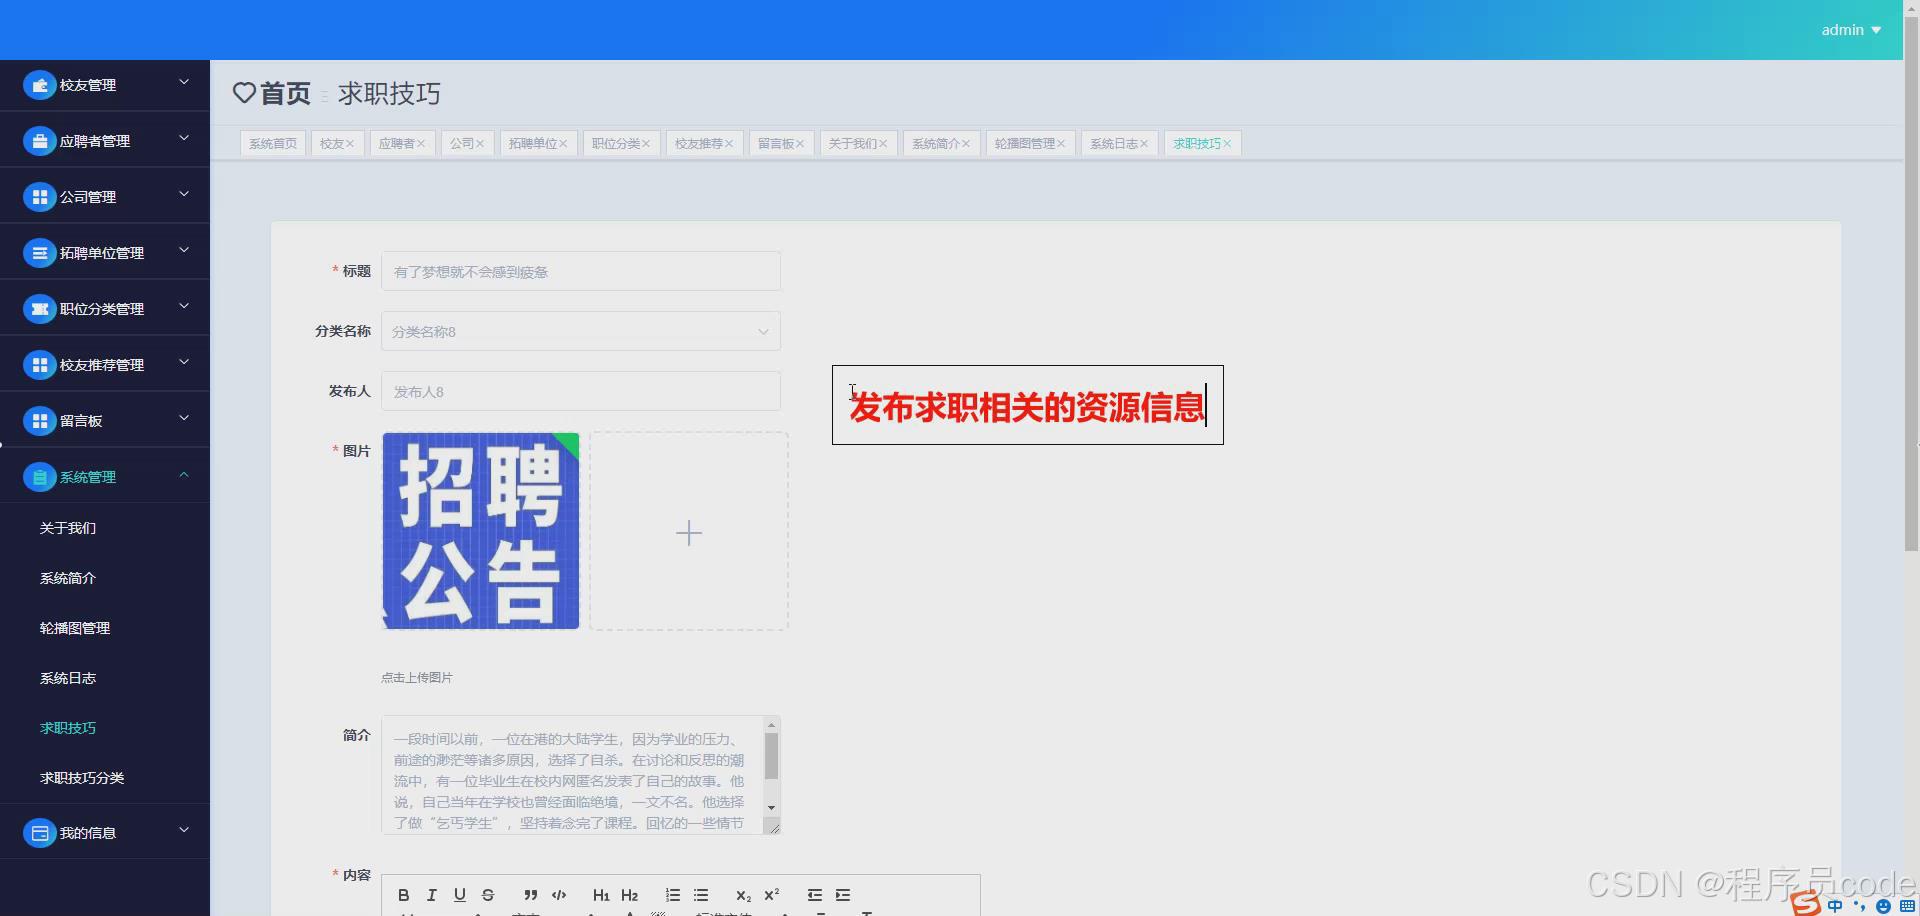Apply superscript formatting in the editor

pos(772,895)
